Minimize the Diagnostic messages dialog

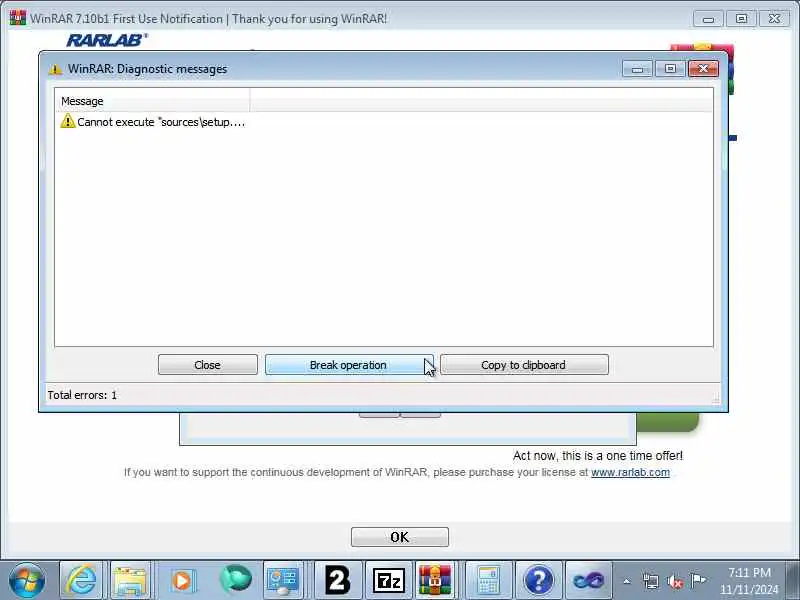click(637, 69)
